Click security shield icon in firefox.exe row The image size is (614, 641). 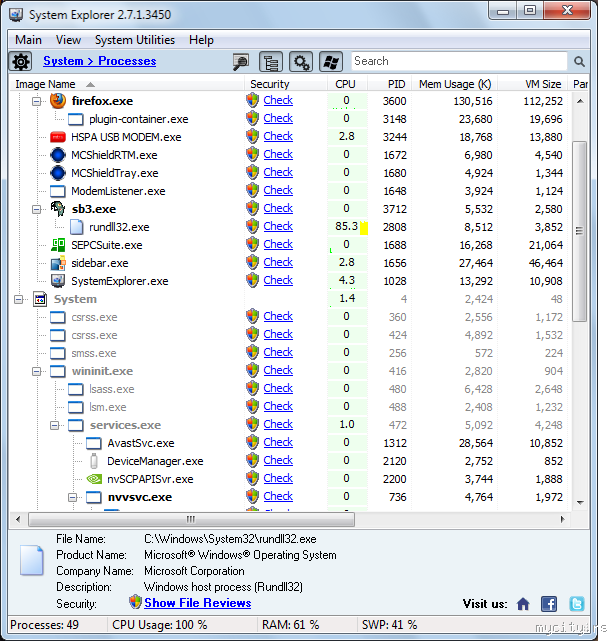[x=253, y=100]
